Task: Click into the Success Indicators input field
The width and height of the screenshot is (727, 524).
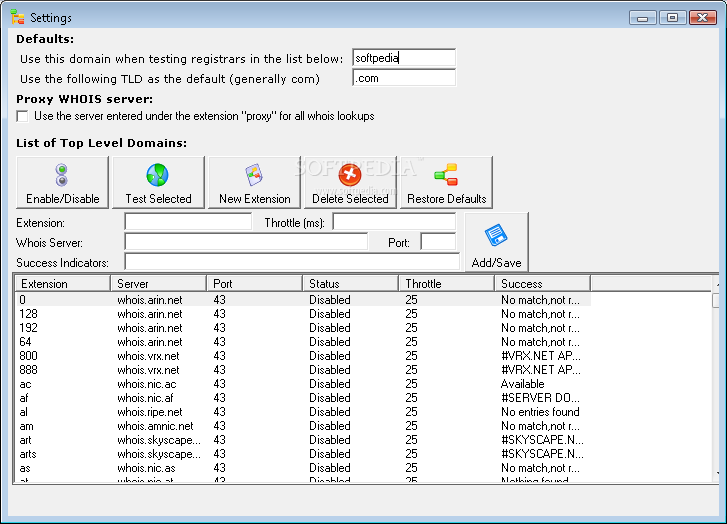Action: coord(292,262)
